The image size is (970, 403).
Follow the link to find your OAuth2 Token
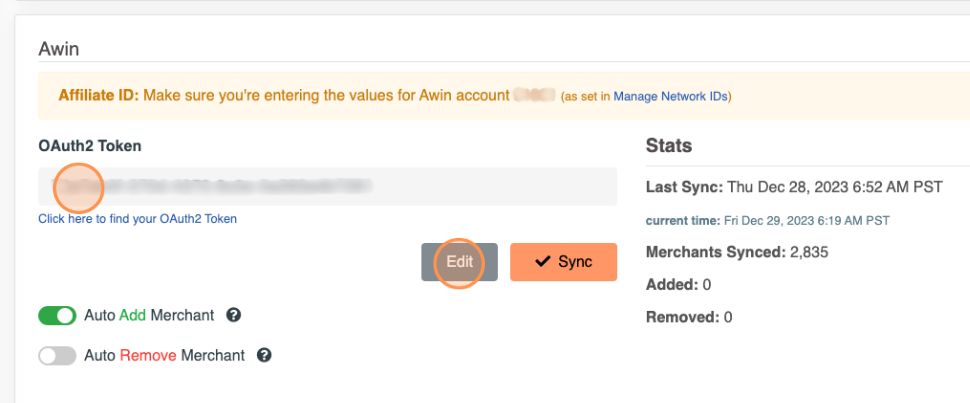pos(137,218)
